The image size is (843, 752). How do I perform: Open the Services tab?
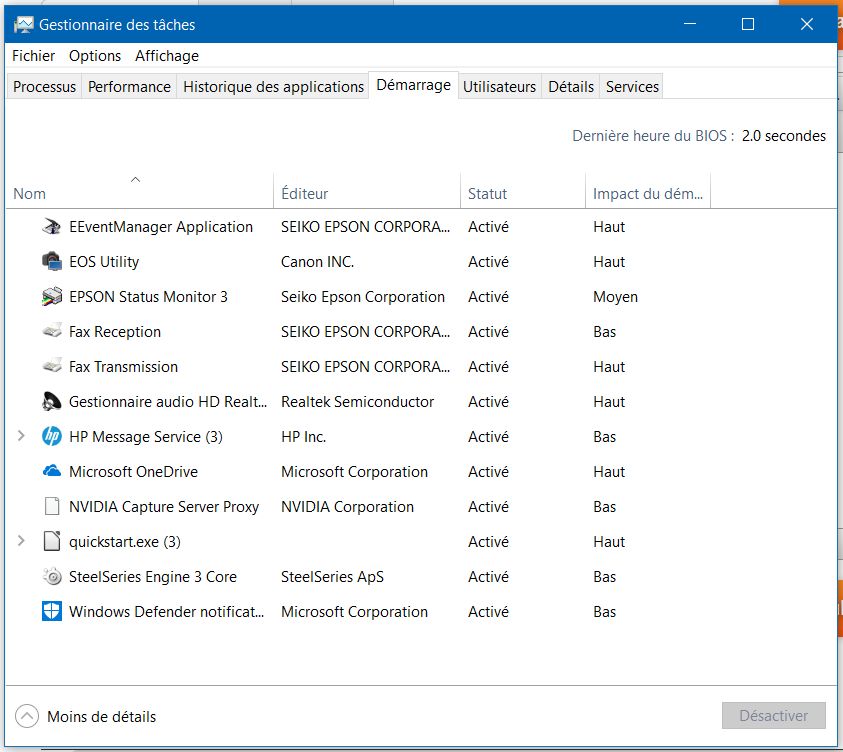click(632, 87)
